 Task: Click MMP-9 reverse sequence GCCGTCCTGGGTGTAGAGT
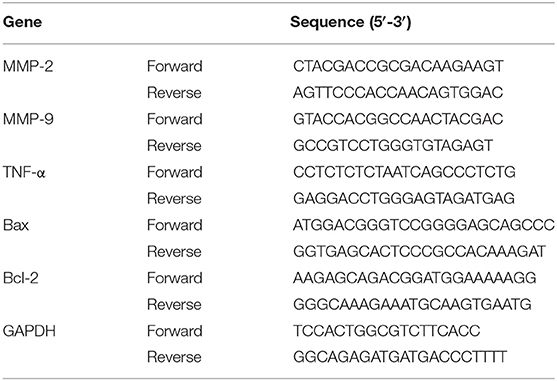pyautogui.click(x=393, y=146)
